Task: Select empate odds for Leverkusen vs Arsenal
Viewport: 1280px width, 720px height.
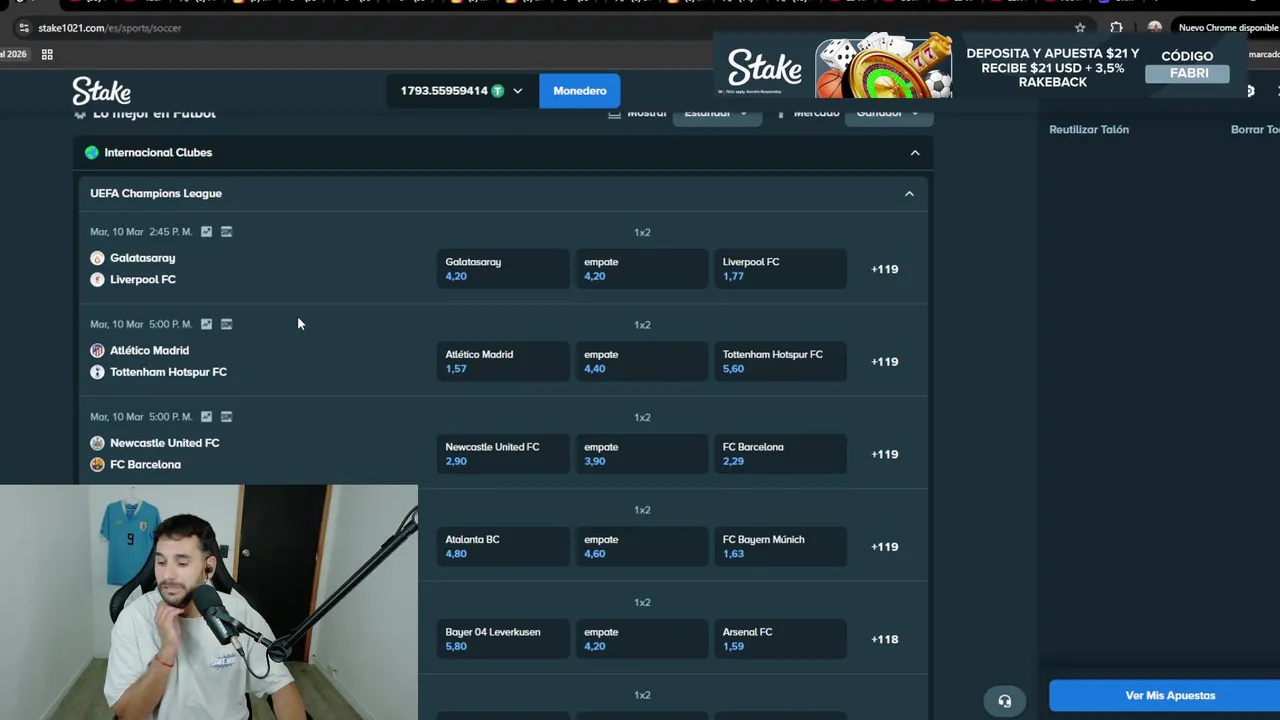Action: click(642, 639)
